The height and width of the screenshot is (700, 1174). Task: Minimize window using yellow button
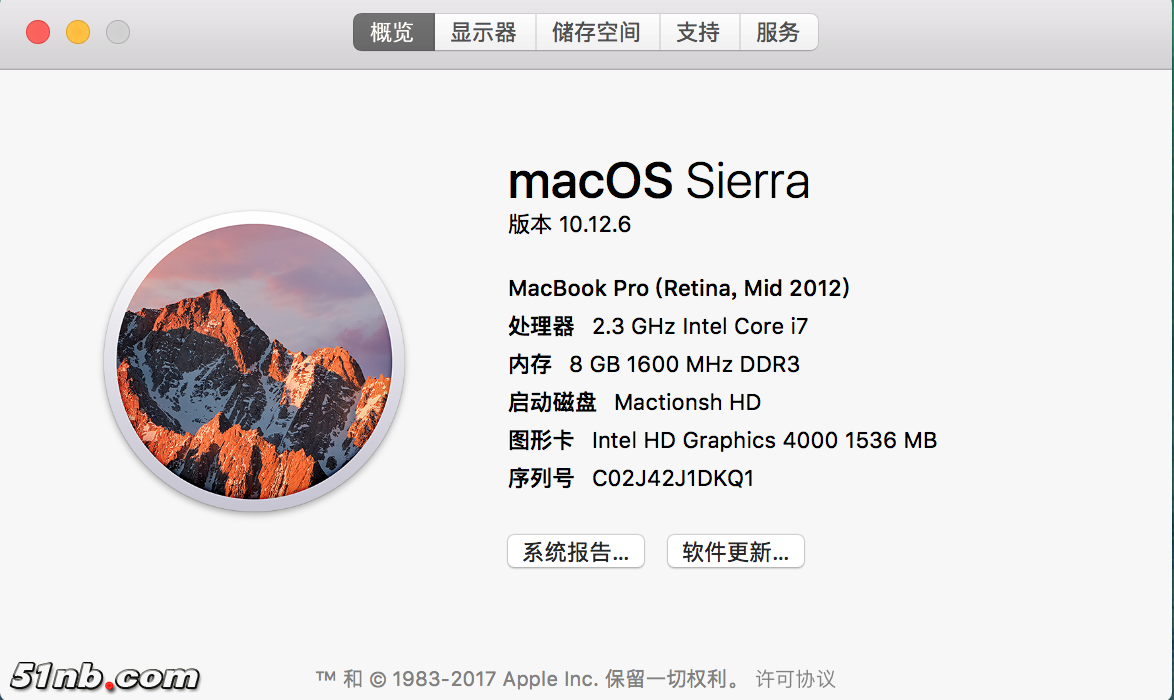coord(78,32)
